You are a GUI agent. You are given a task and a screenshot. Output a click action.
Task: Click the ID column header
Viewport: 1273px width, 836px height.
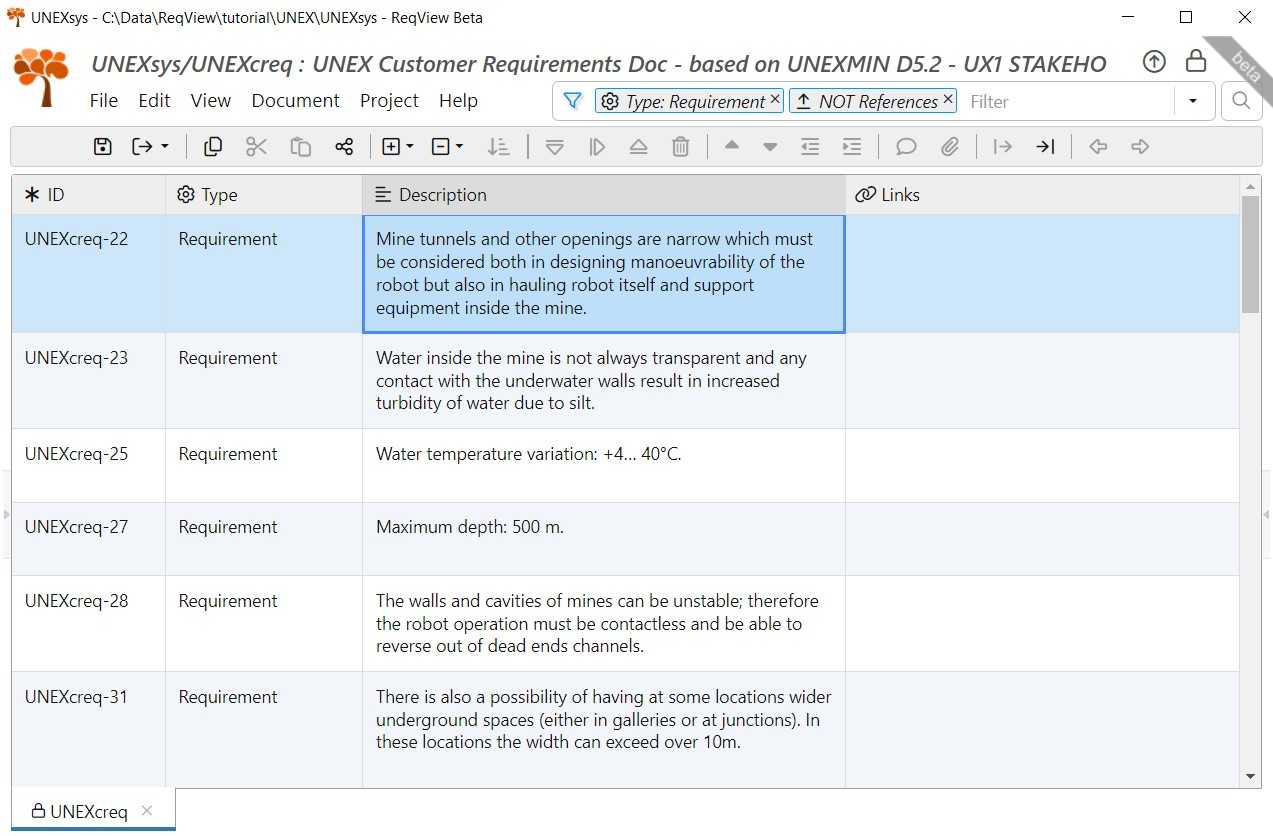[x=89, y=195]
